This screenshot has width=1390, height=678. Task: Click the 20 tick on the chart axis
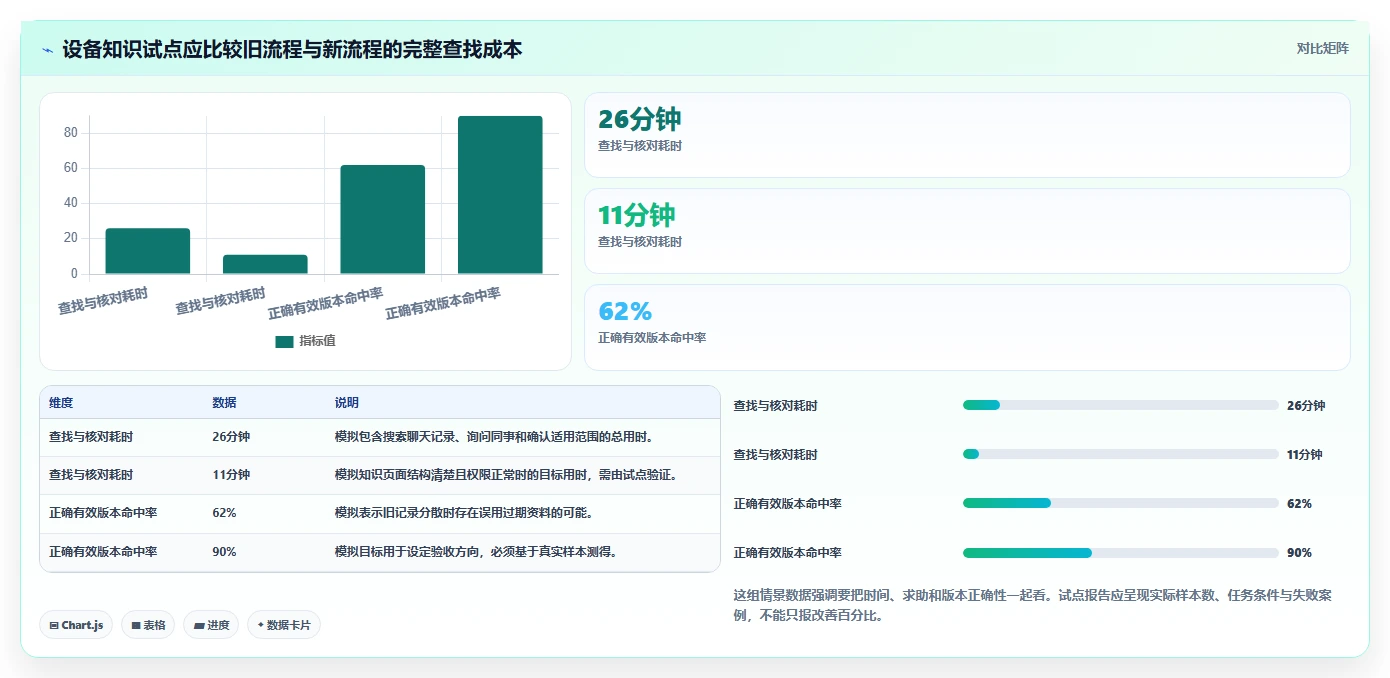tap(70, 238)
